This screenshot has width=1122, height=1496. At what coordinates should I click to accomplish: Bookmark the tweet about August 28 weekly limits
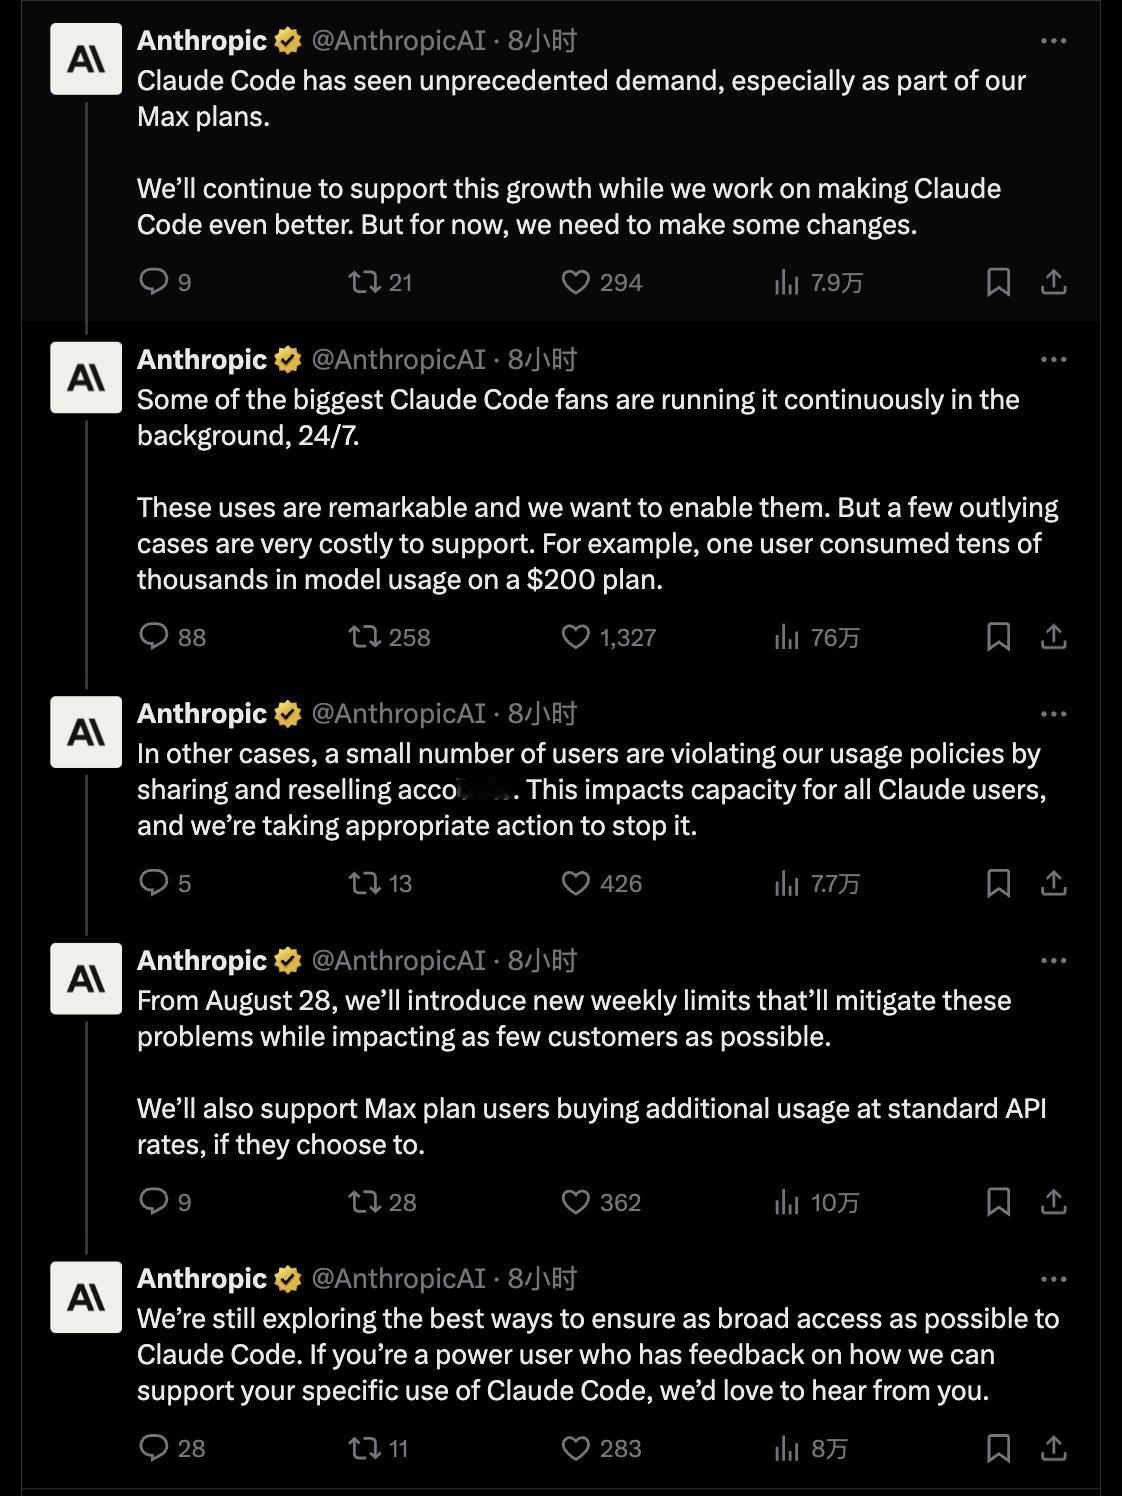point(998,1202)
